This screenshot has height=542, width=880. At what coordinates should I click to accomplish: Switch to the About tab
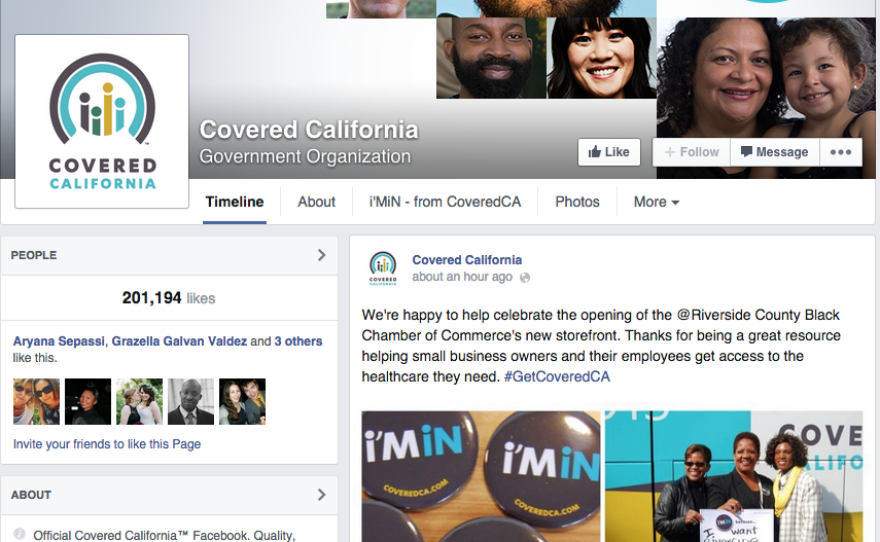tap(317, 202)
